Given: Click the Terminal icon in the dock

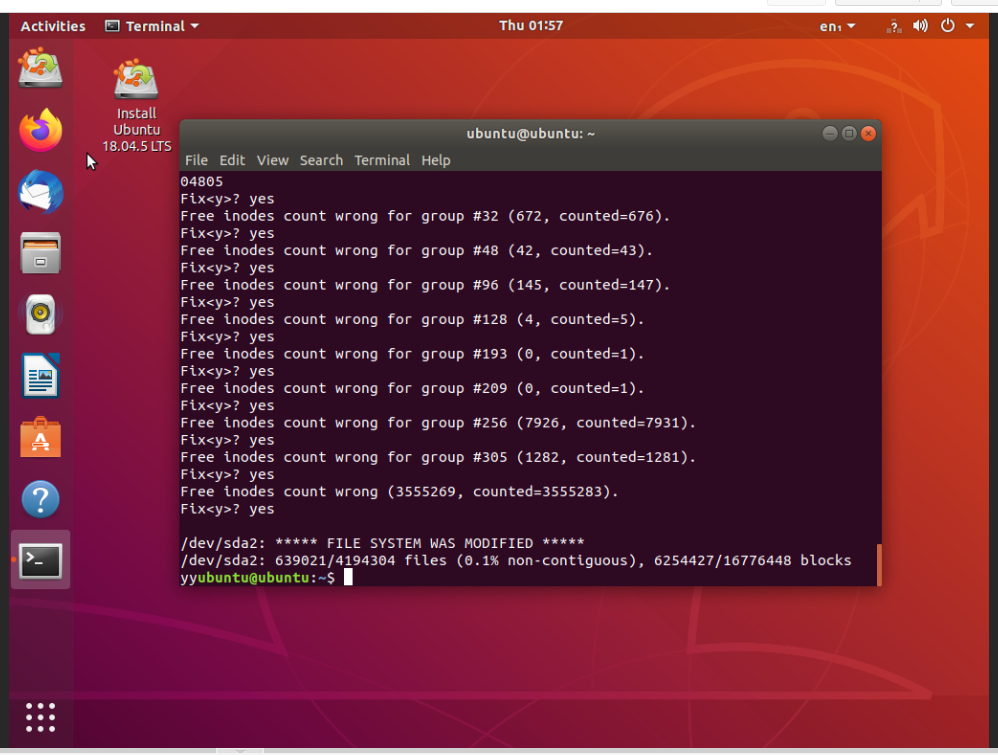Looking at the screenshot, I should coord(41,561).
